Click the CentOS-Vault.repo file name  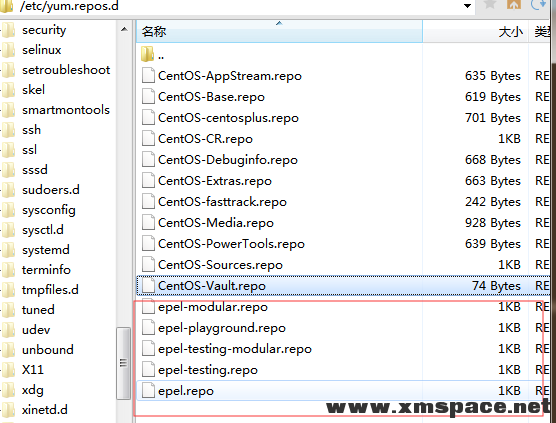pos(212,286)
